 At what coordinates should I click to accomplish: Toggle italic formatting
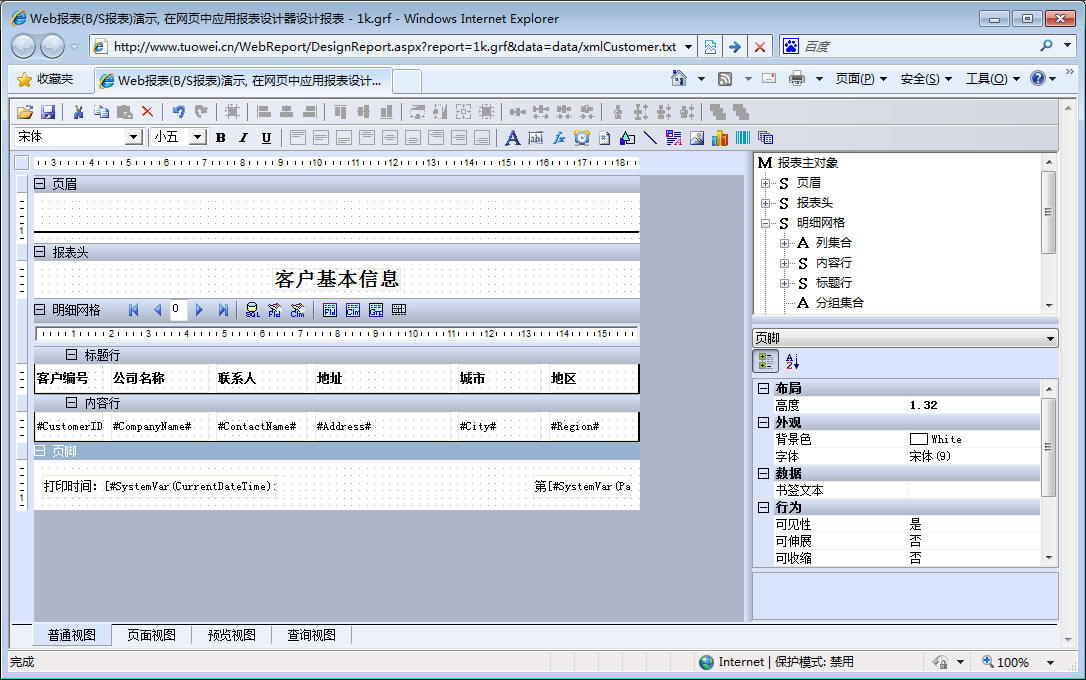[243, 138]
